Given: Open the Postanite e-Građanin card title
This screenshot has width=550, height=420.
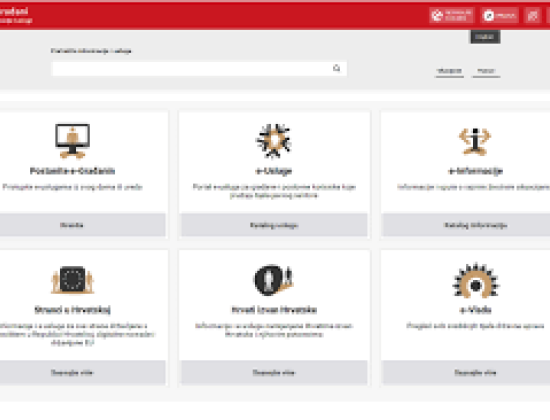Looking at the screenshot, I should coord(72,171).
